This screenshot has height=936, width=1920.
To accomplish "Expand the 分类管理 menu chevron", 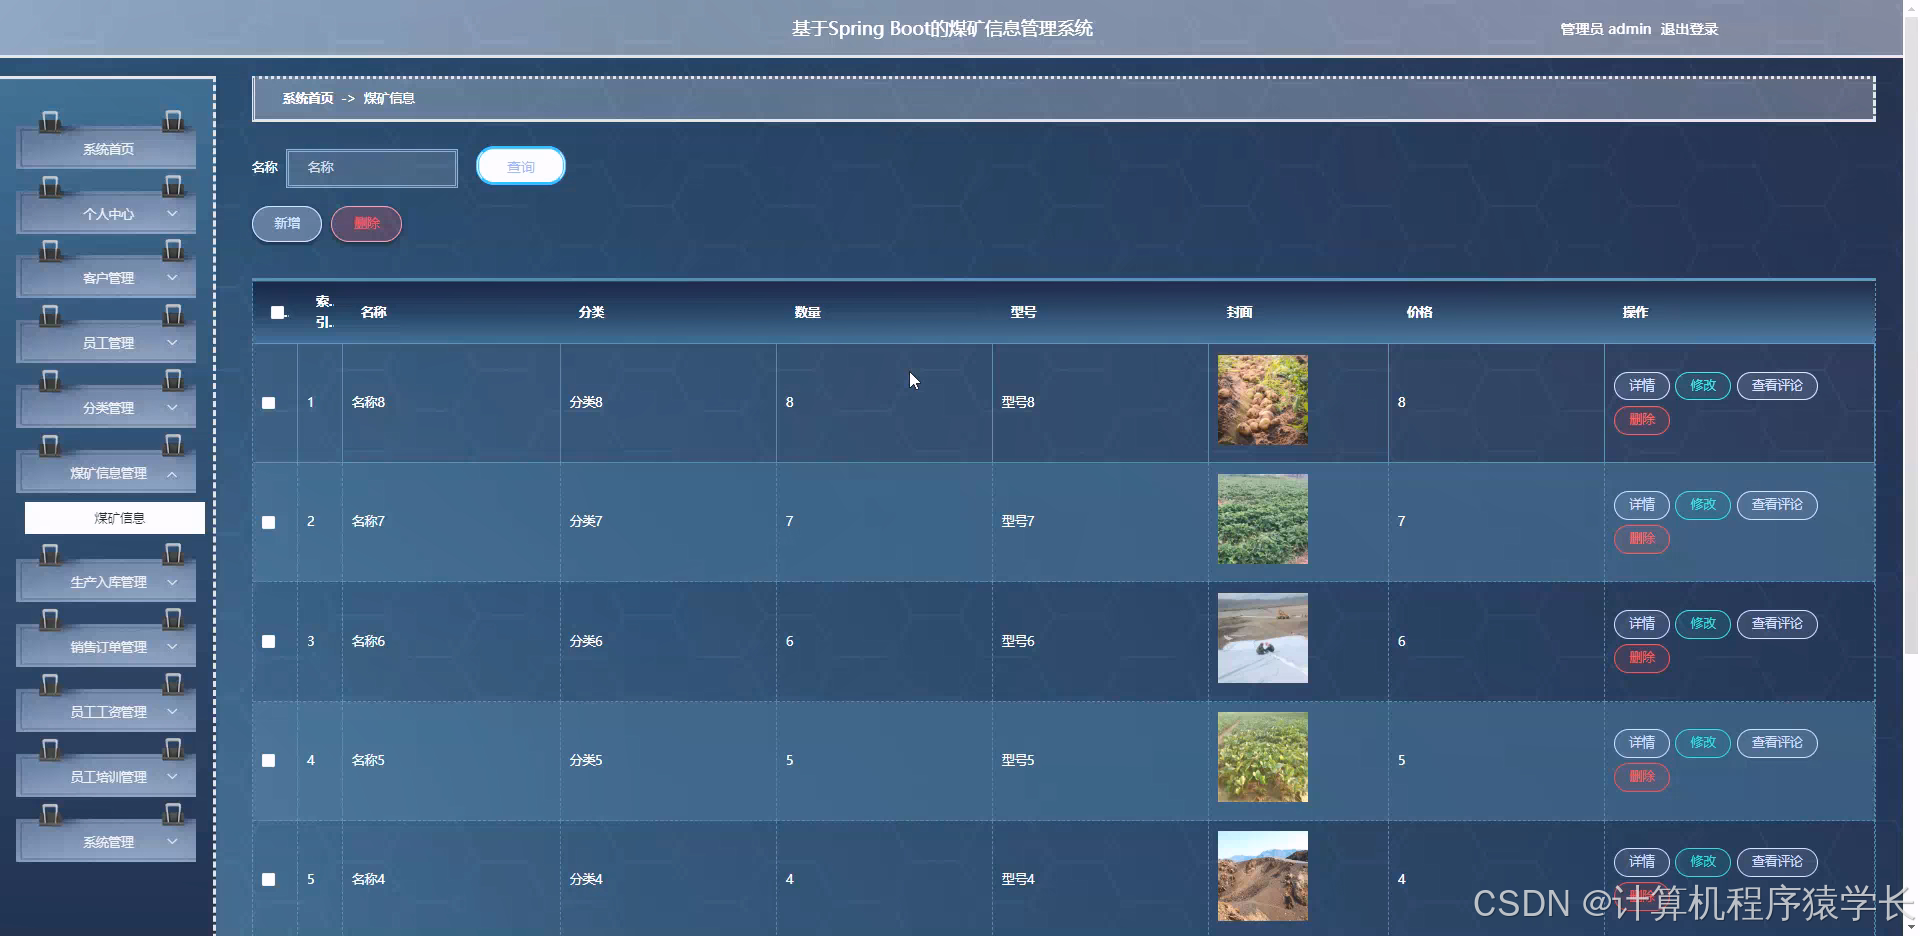I will tap(172, 408).
